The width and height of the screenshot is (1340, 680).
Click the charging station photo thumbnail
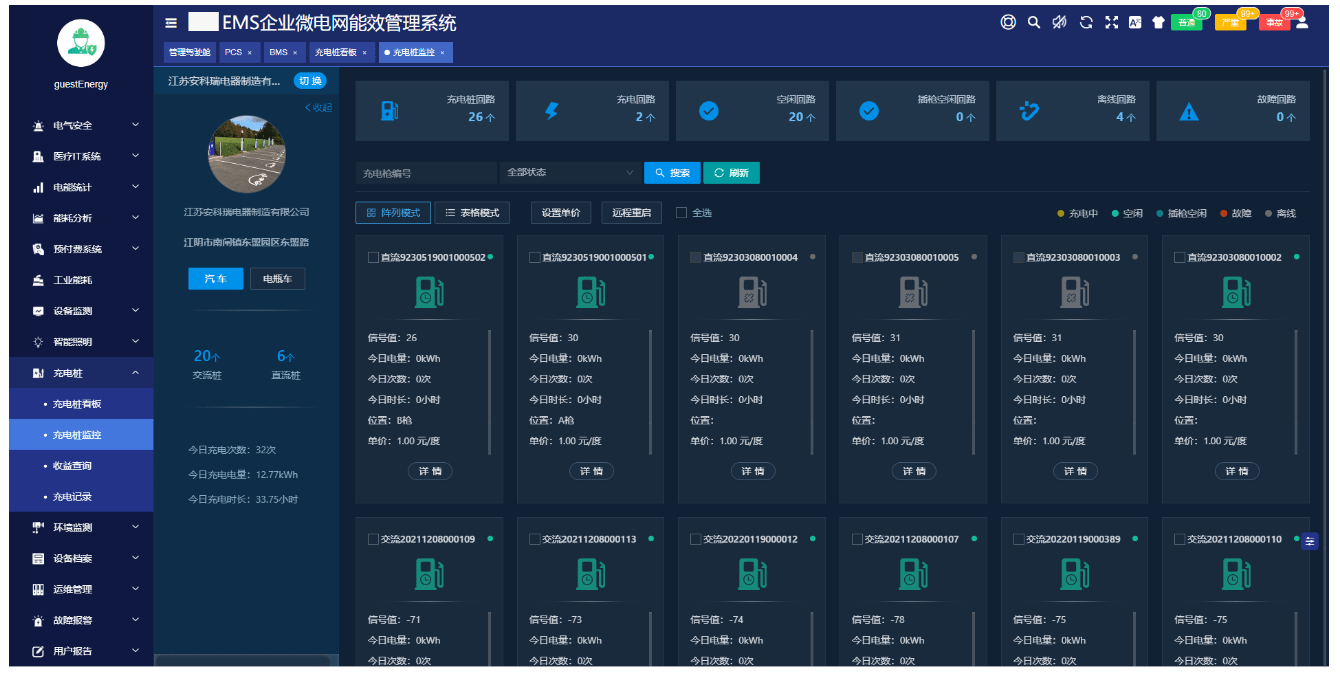[x=246, y=154]
